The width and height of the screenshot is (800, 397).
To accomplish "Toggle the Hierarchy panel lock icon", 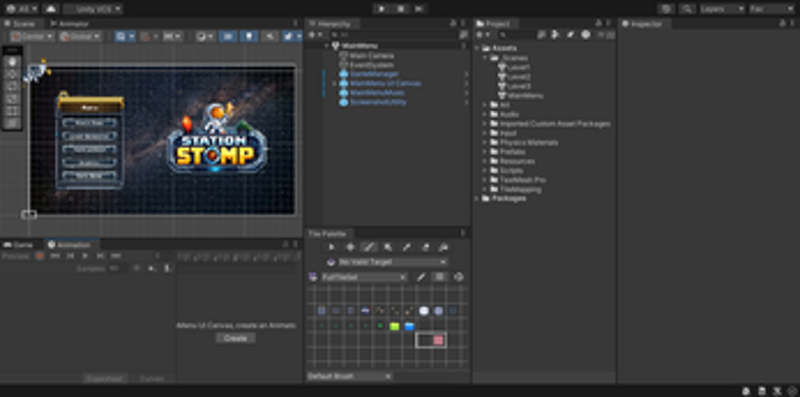I will tap(453, 23).
